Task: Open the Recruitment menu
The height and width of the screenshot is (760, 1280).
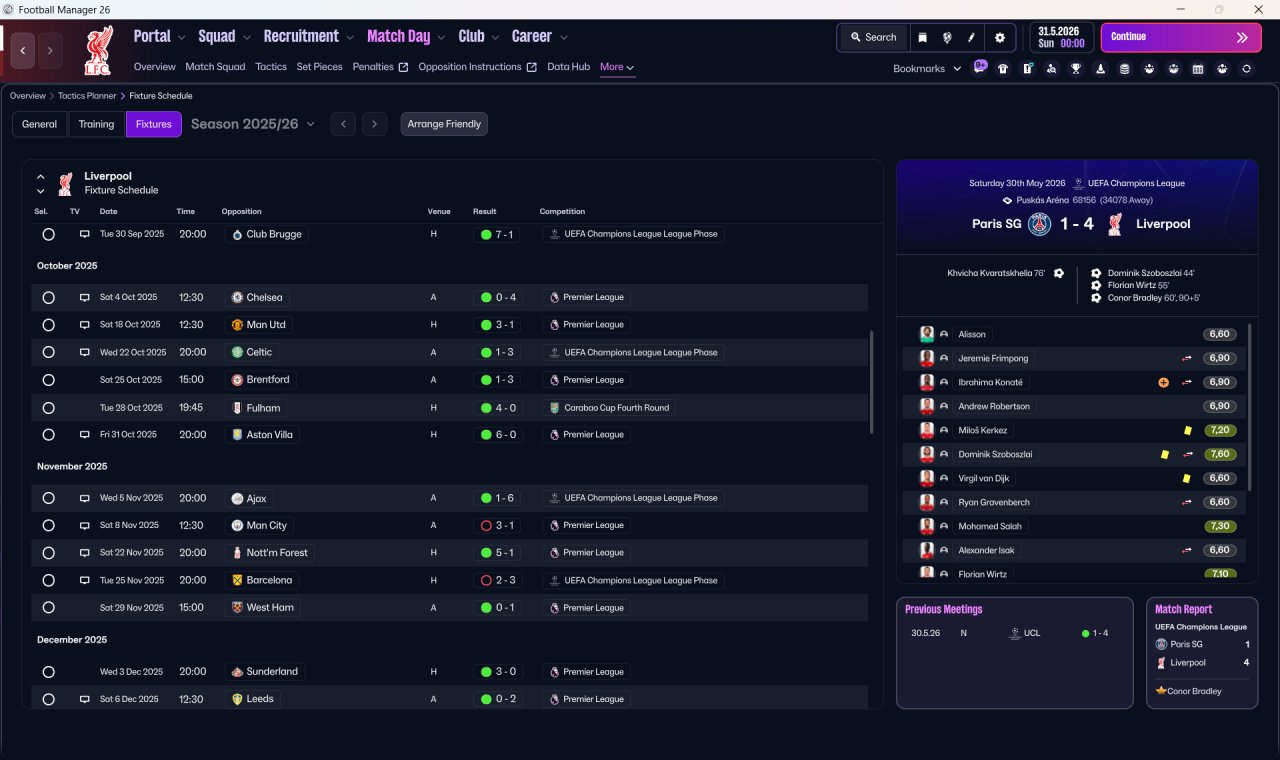Action: 308,36
